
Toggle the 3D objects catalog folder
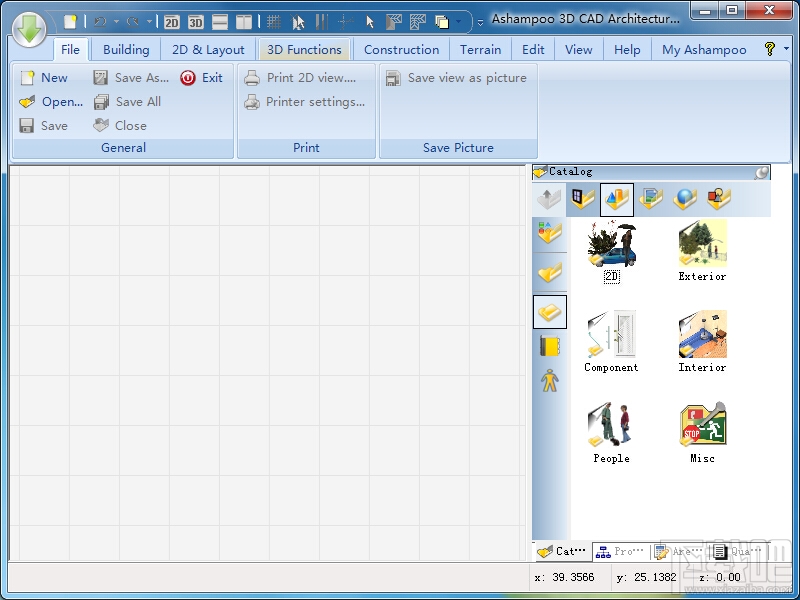click(616, 199)
